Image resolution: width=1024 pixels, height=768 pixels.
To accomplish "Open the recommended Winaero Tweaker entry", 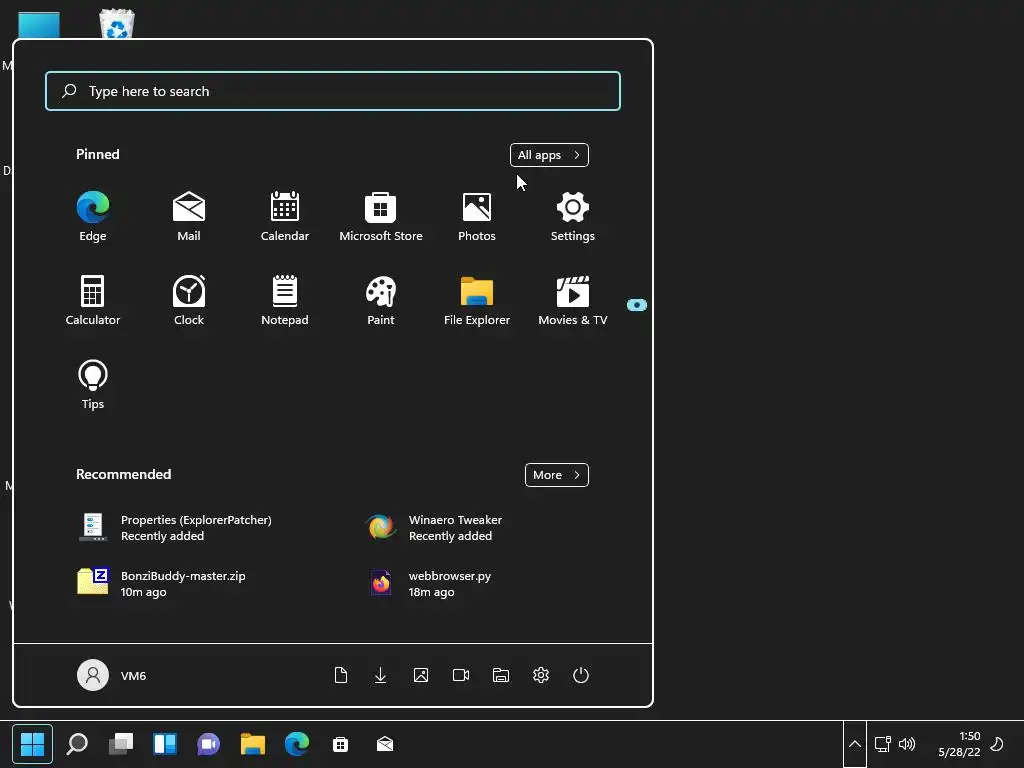I will click(436, 528).
